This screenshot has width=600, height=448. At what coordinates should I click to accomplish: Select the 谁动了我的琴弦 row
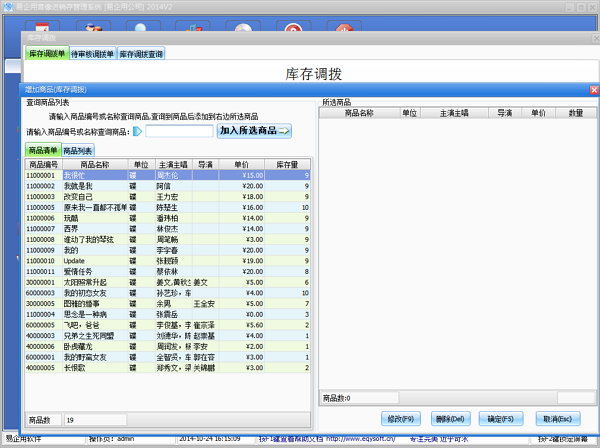coord(168,239)
